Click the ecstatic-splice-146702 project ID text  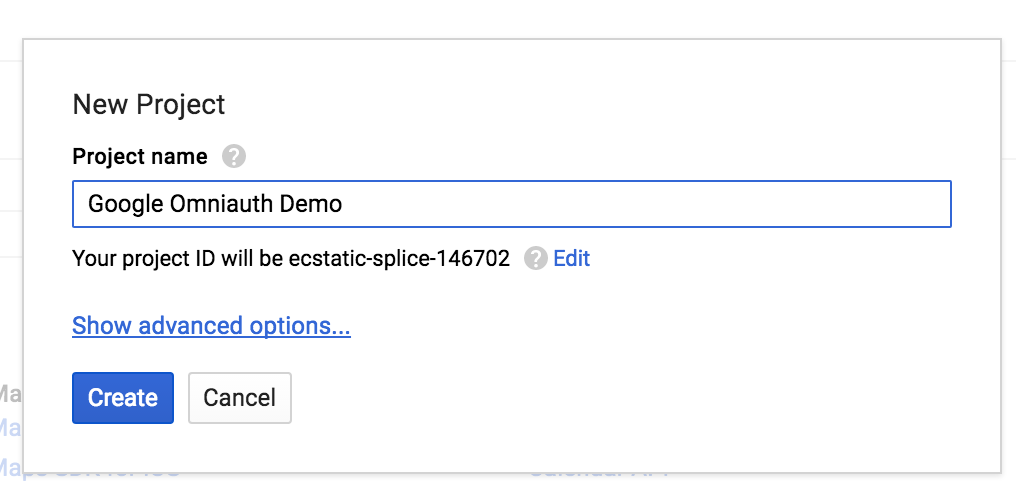(399, 258)
